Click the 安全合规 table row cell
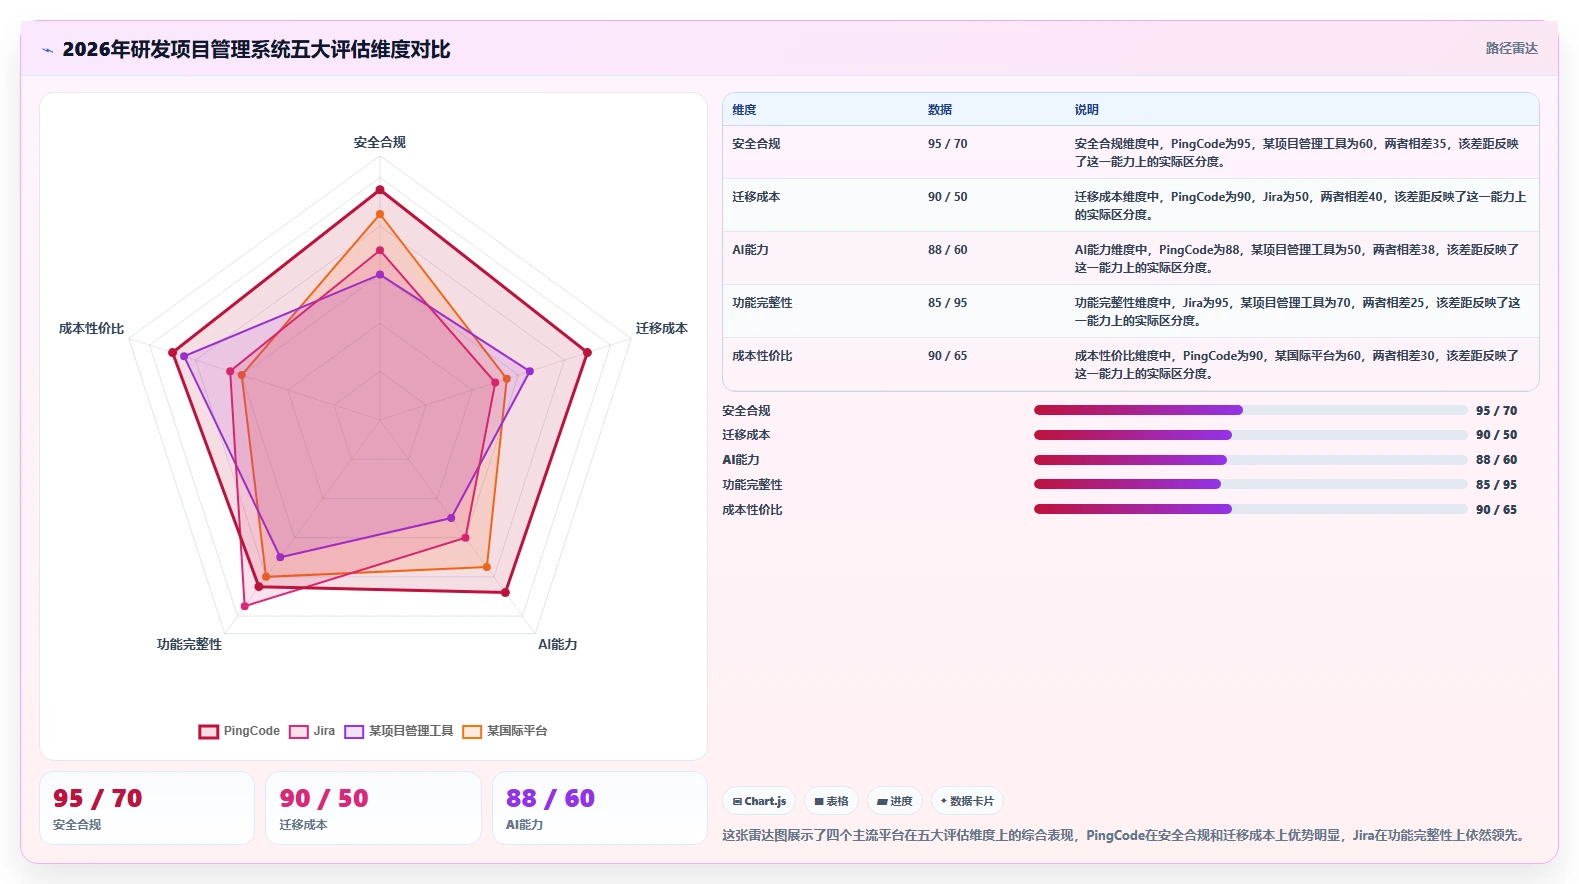1579x884 pixels. [756, 144]
